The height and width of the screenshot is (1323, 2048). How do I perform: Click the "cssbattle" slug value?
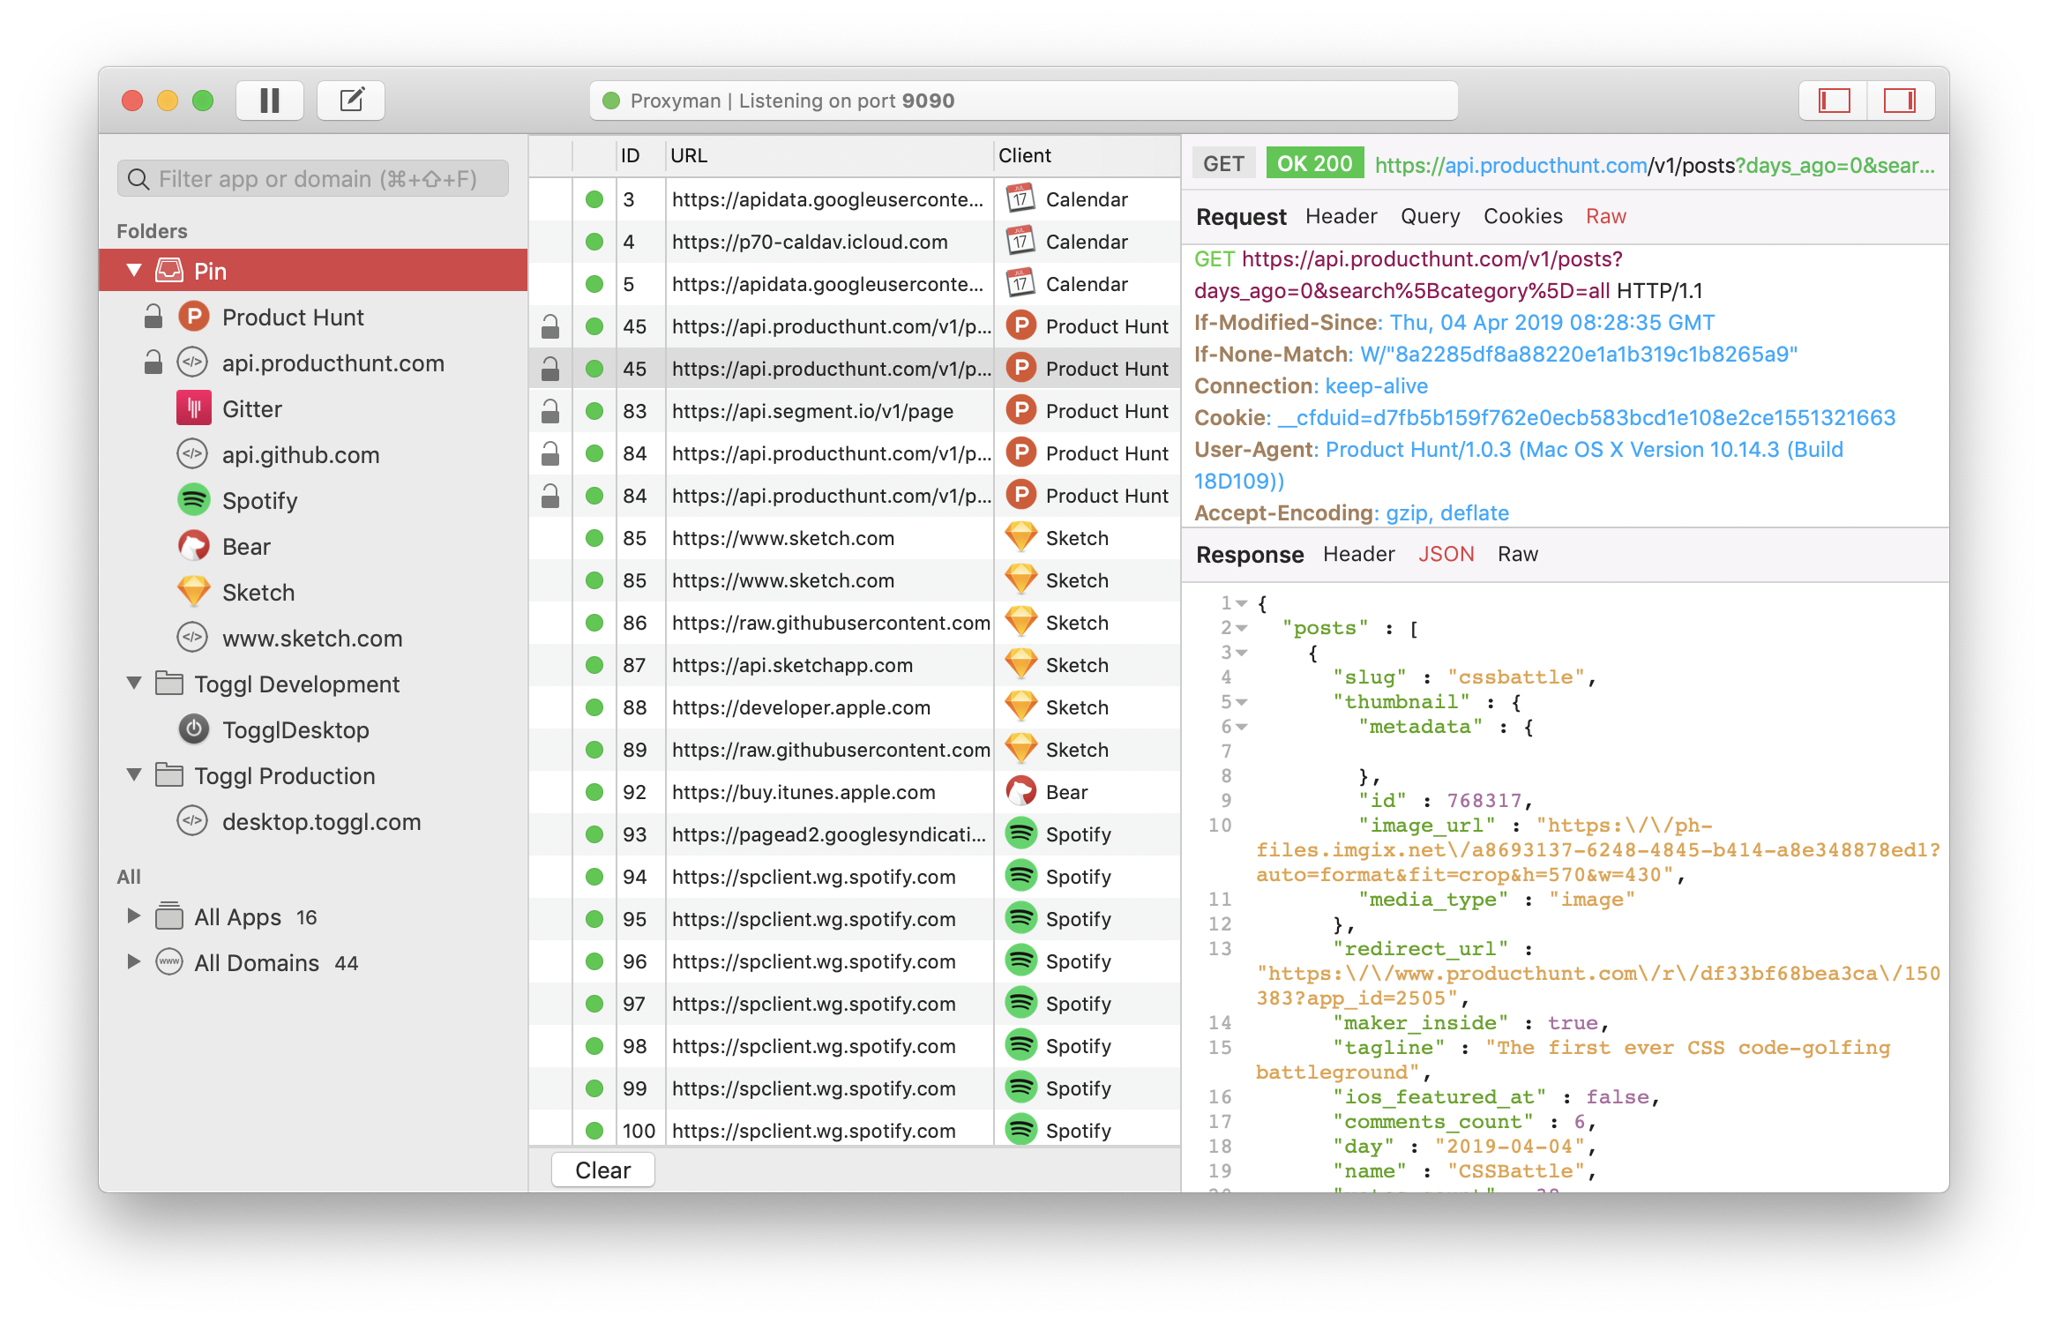pos(1516,677)
